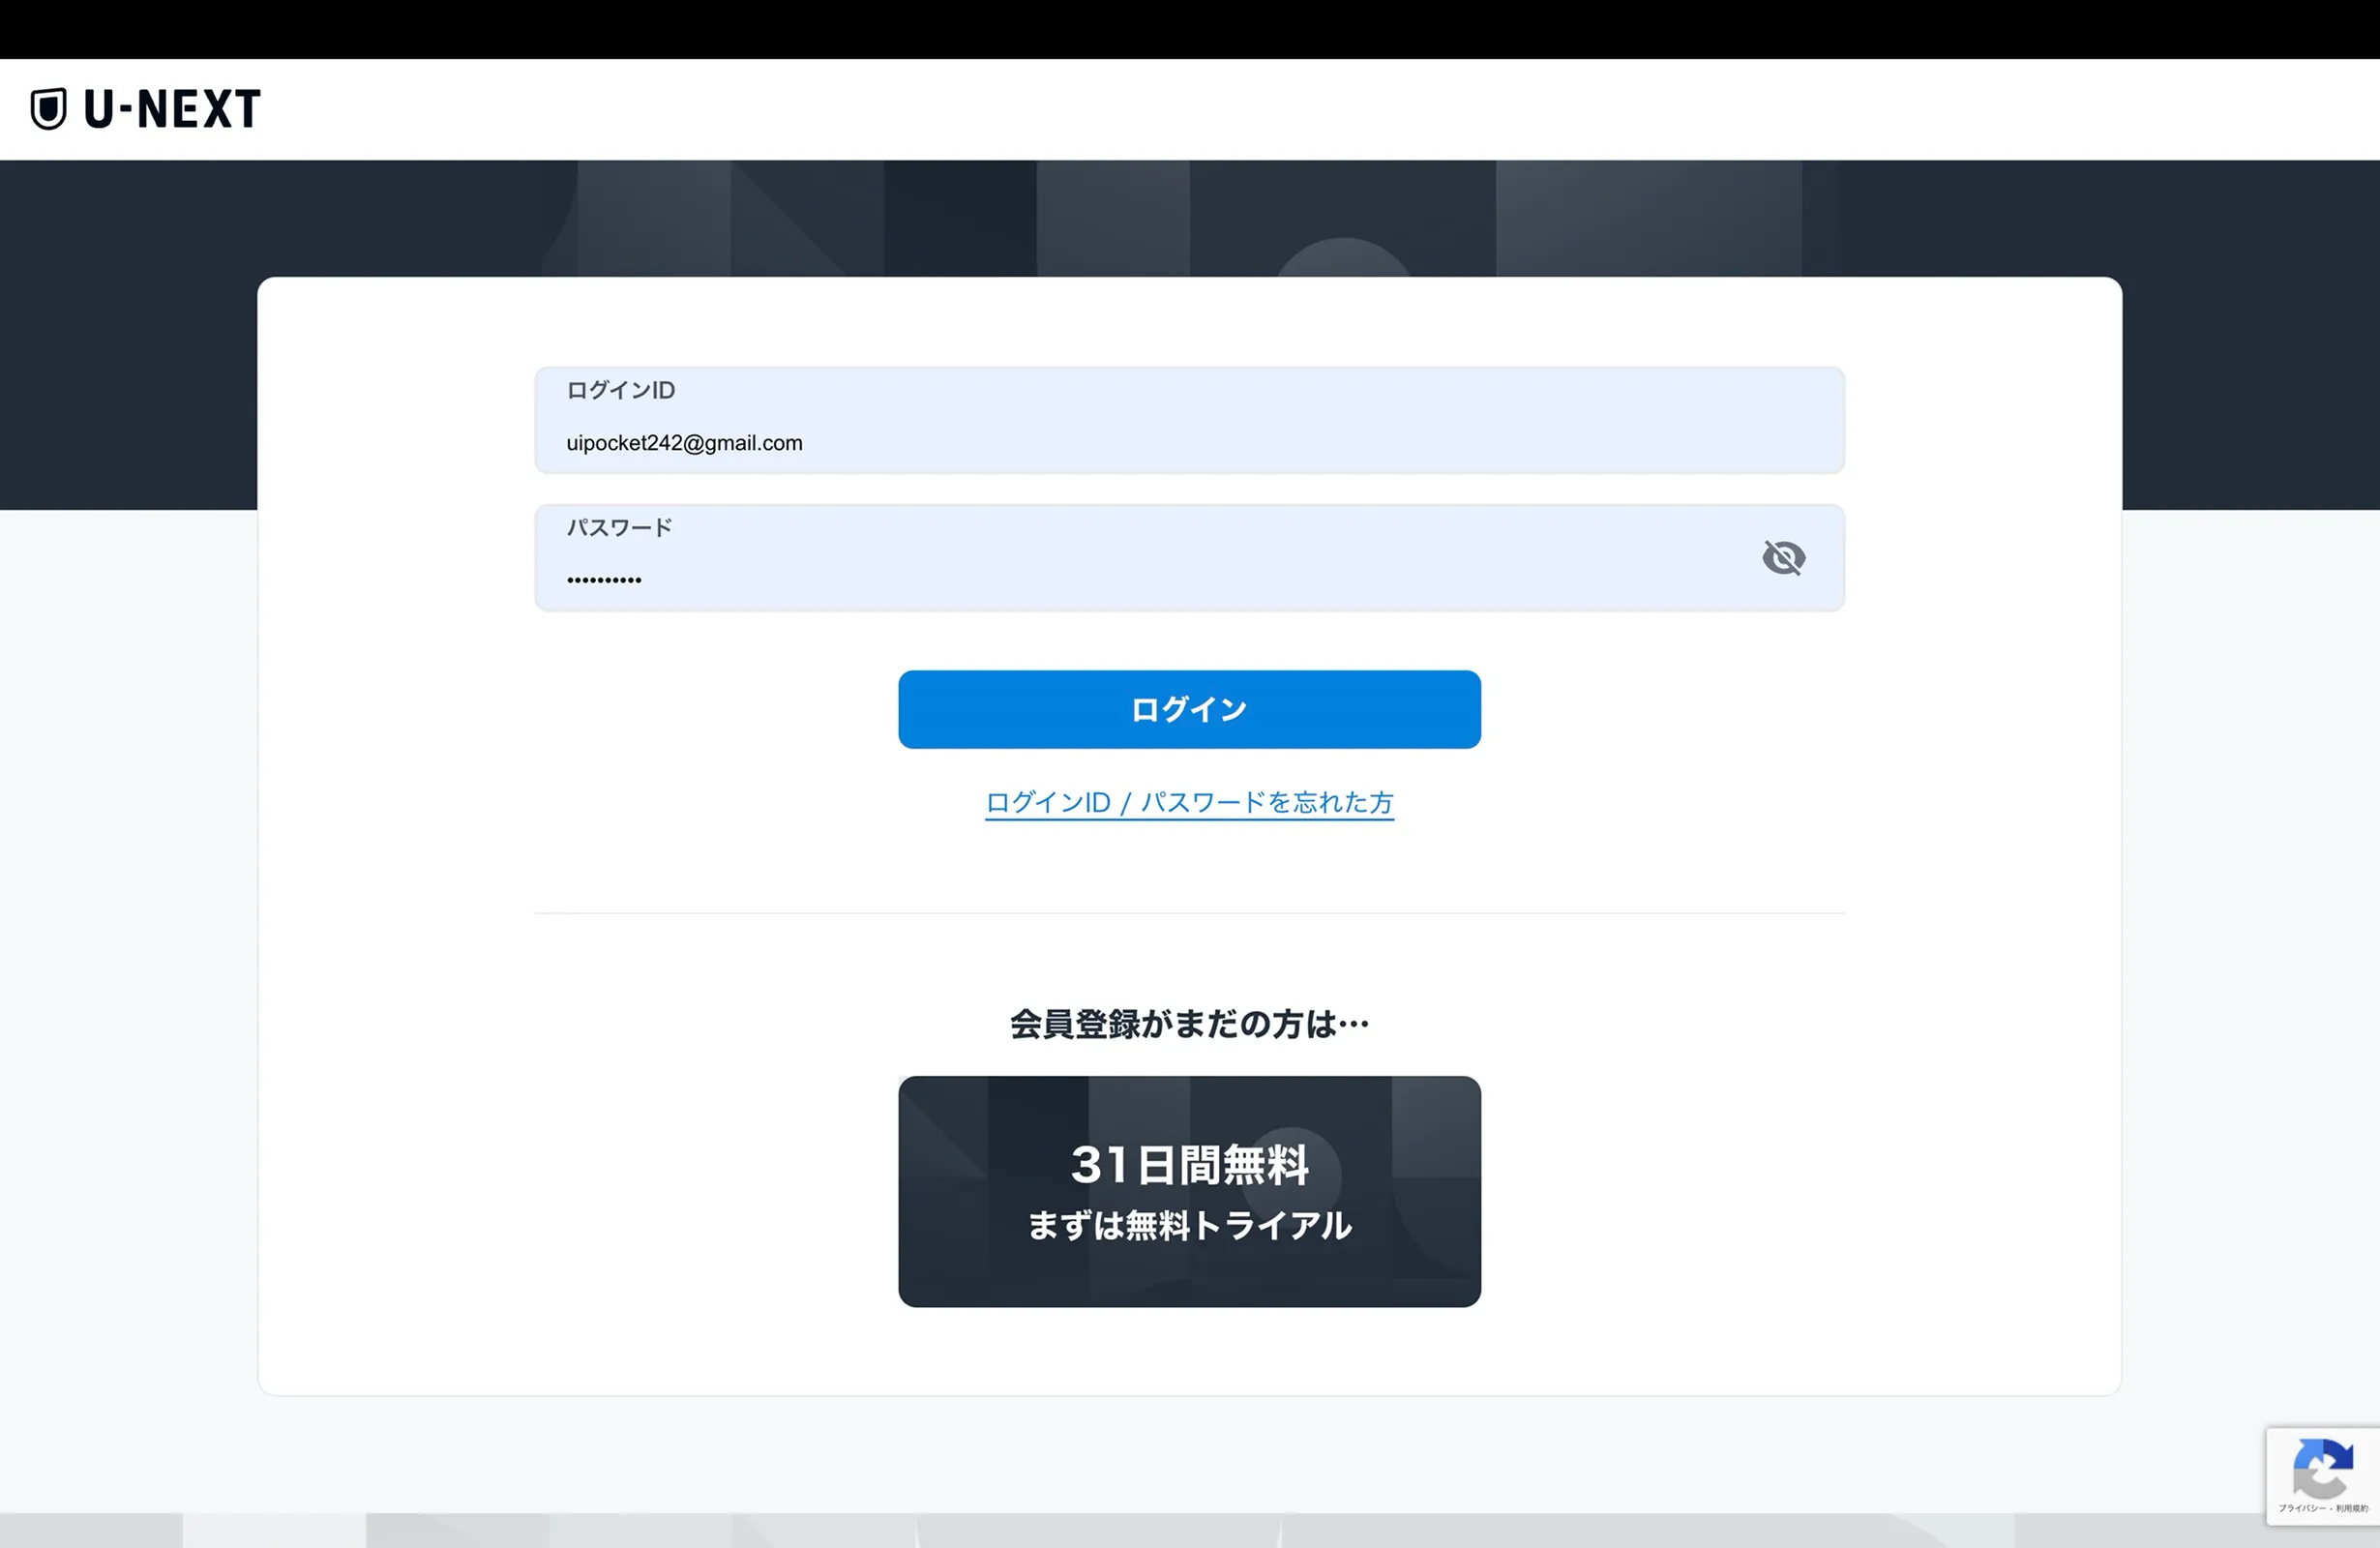Click the U-NEXT logo in header
The image size is (2380, 1548).
pos(146,108)
